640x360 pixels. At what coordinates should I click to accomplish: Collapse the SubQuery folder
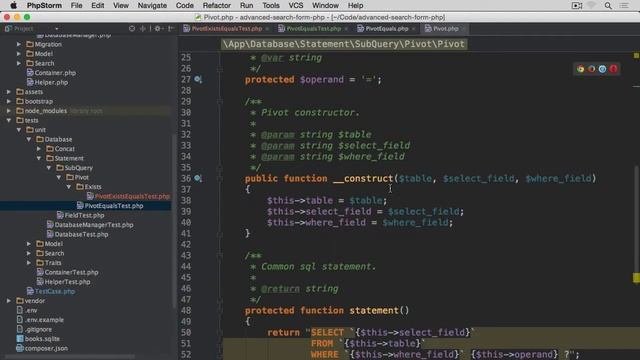click(49, 168)
